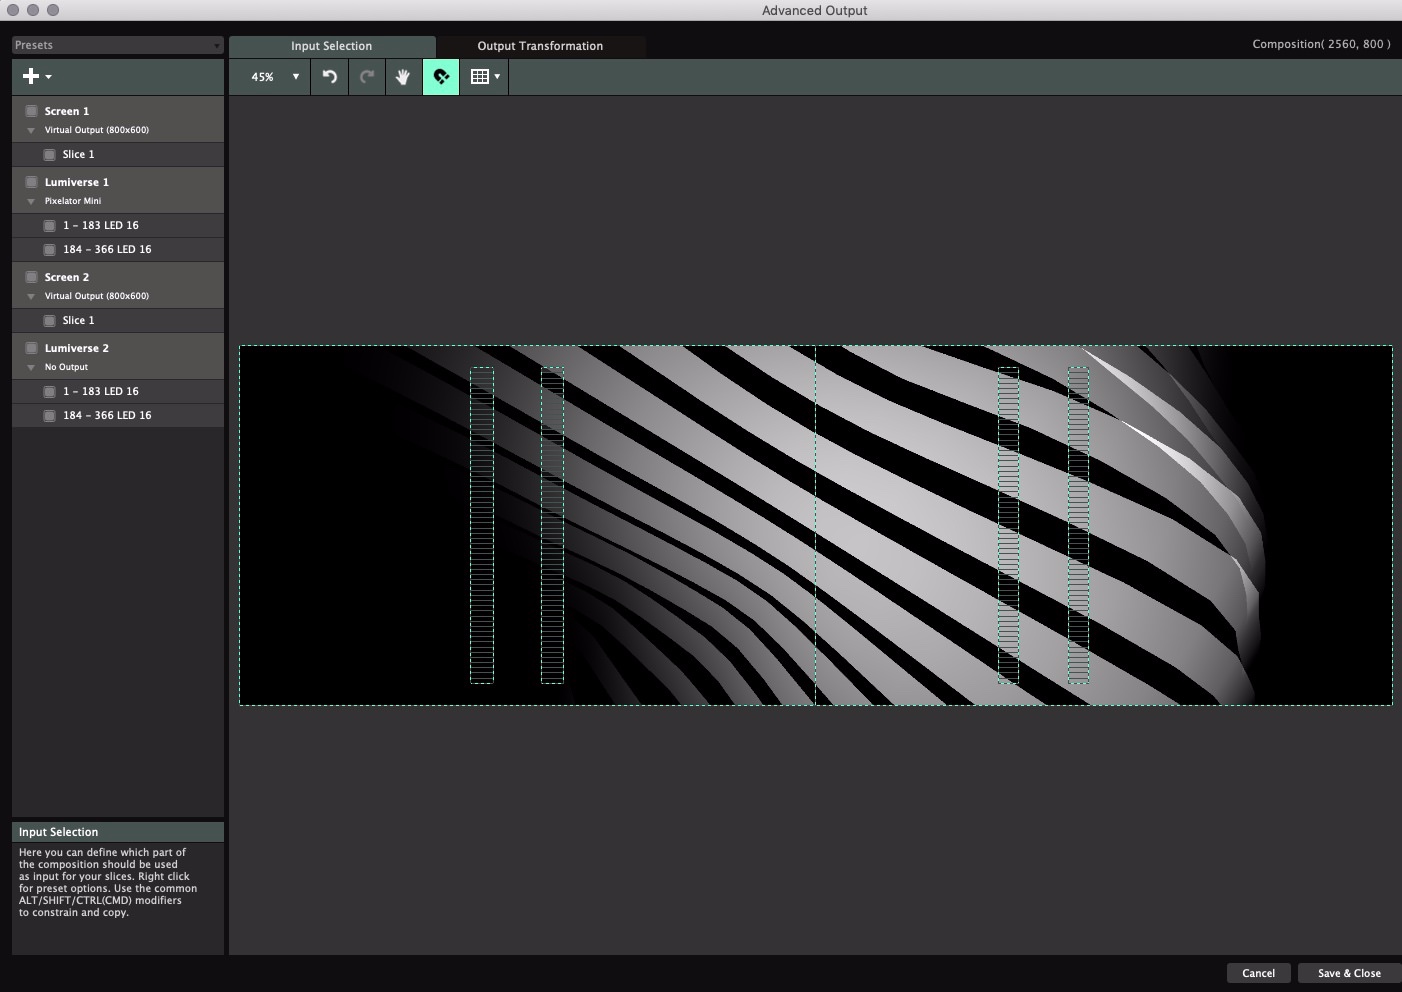Toggle the Screen 1 checkbox
Screen dimensions: 1402x992
[32, 111]
